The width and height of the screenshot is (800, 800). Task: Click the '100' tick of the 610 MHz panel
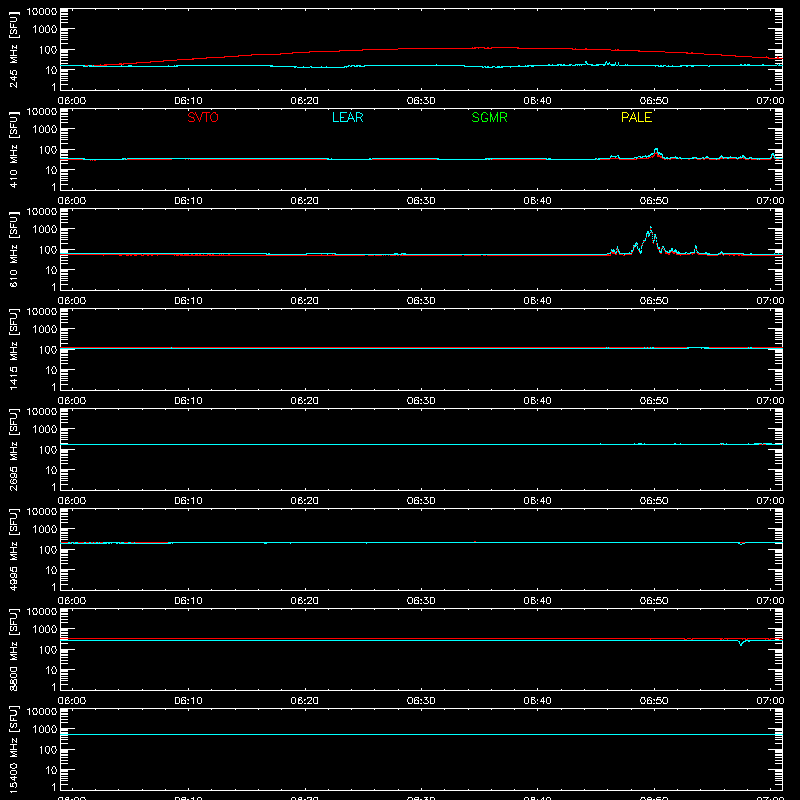[x=47, y=249]
